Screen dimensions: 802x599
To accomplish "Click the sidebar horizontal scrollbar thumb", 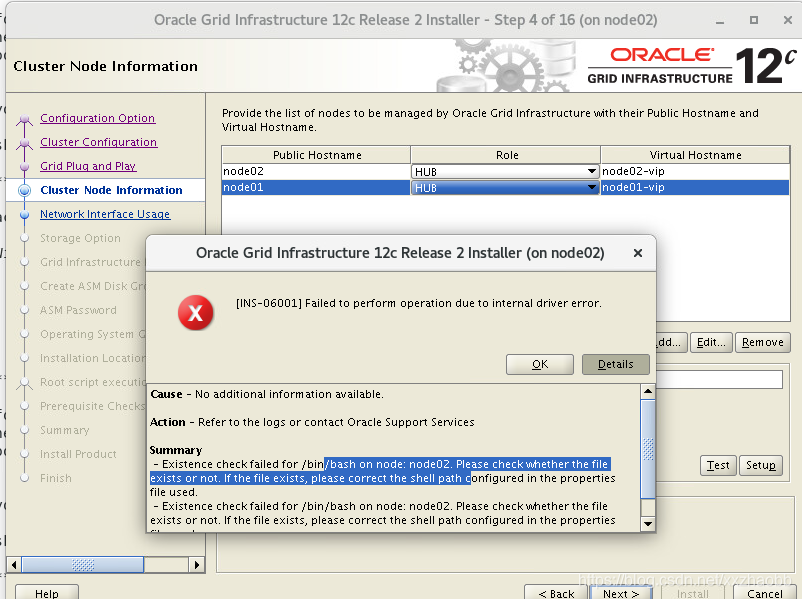I will tap(83, 565).
